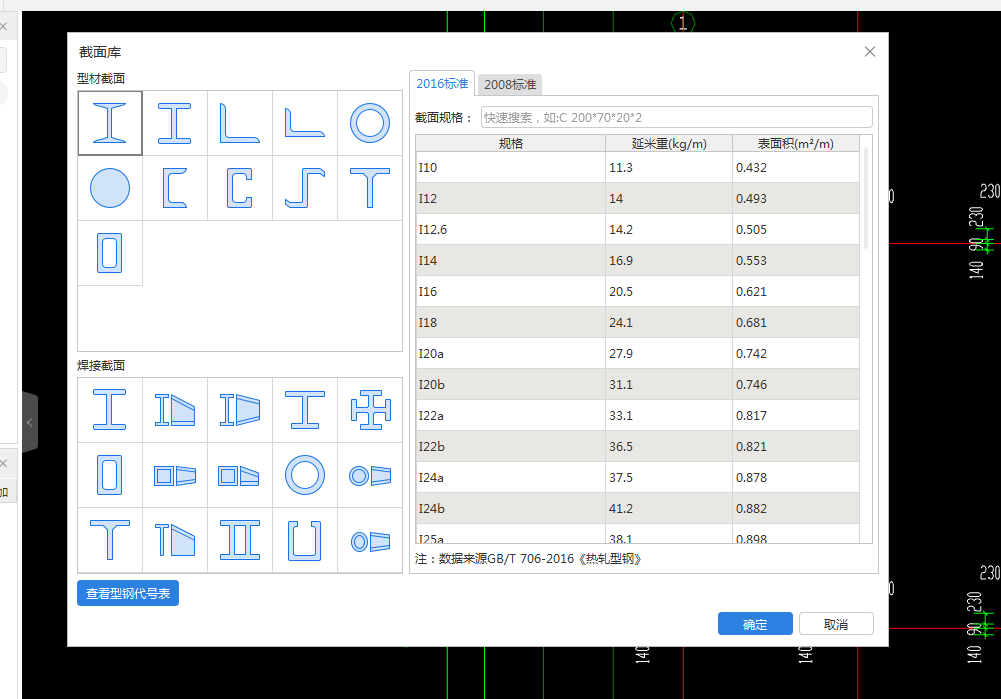This screenshot has height=699, width=1001.
Task: Switch to the 2008标准 tab
Action: click(509, 84)
